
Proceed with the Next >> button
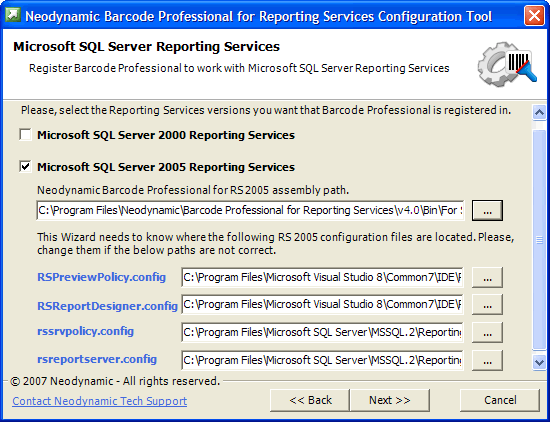click(x=390, y=400)
